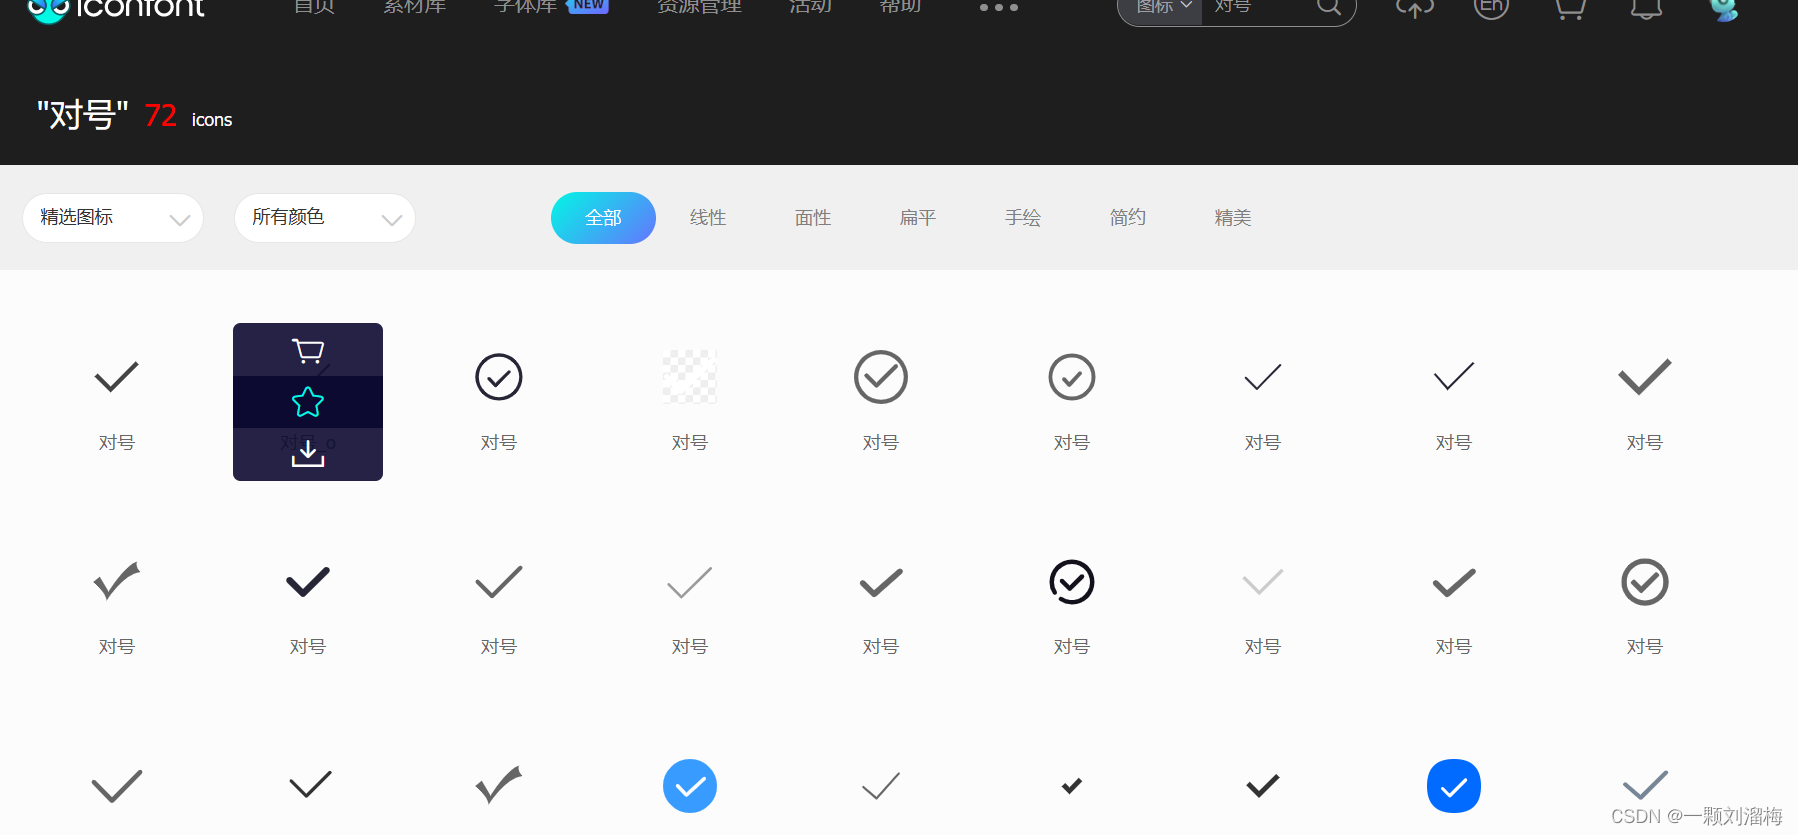Open the header shopping cart icon

click(x=1570, y=8)
